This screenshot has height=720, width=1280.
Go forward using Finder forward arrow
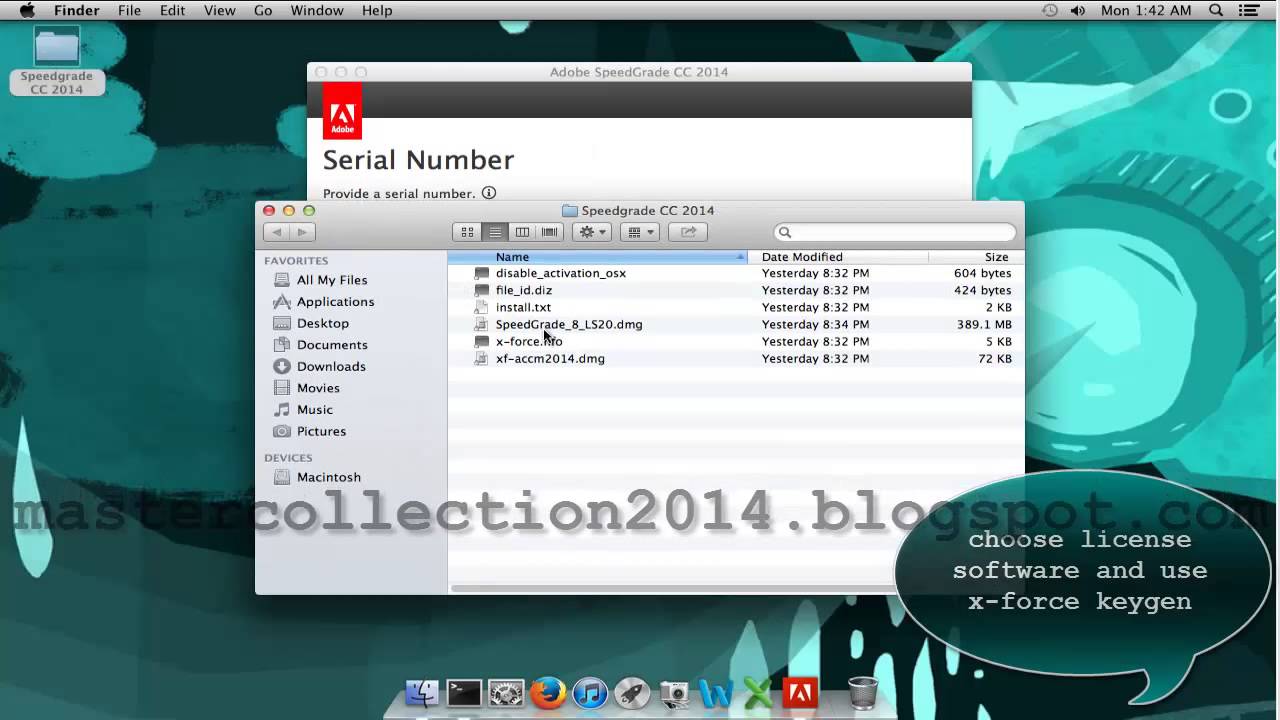pos(302,232)
